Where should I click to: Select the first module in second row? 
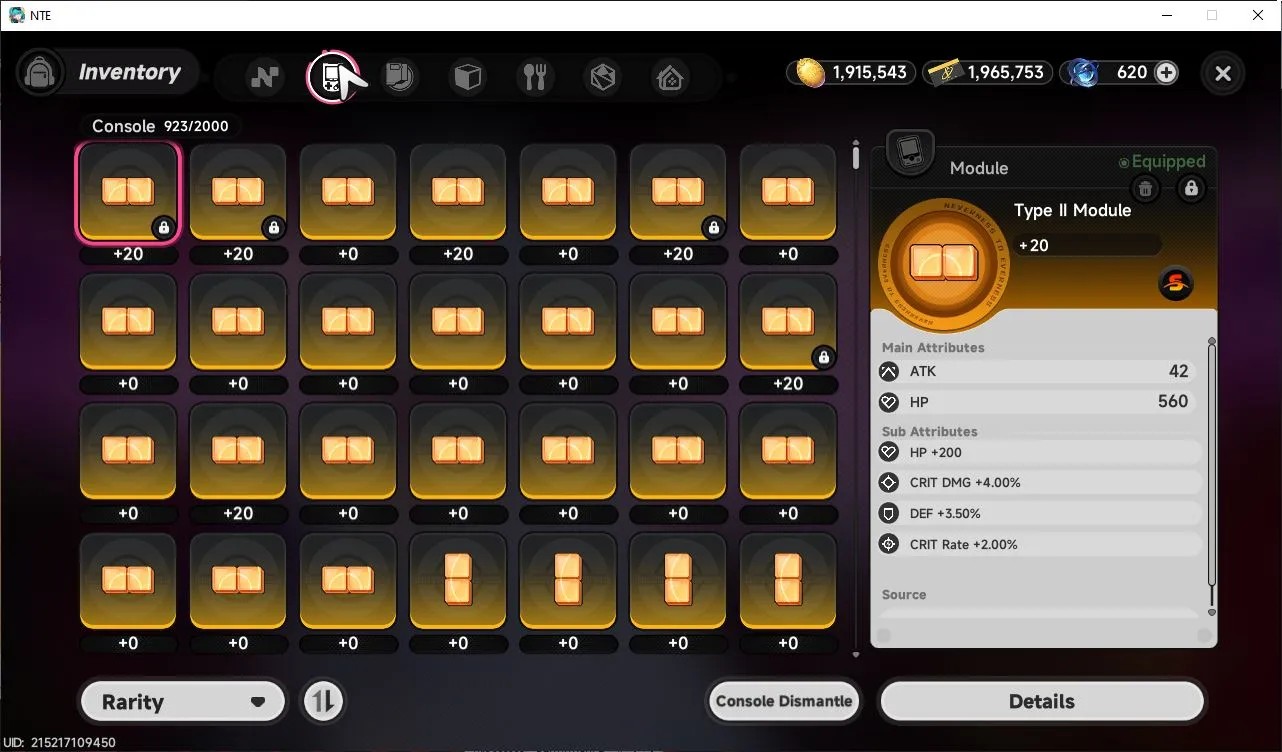pyautogui.click(x=128, y=322)
